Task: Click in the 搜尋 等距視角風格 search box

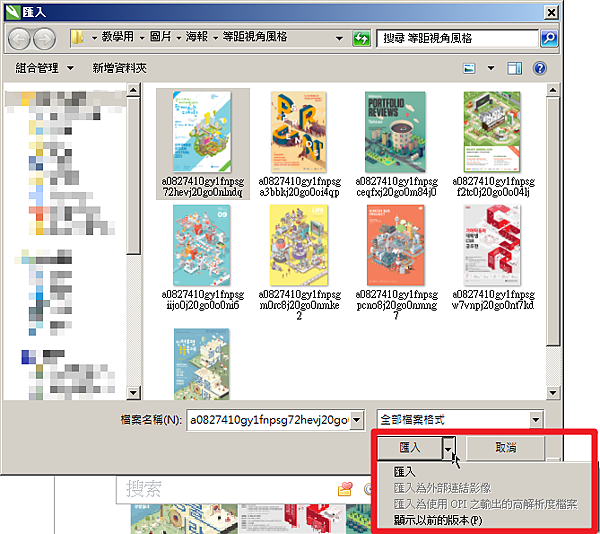Action: pyautogui.click(x=458, y=38)
